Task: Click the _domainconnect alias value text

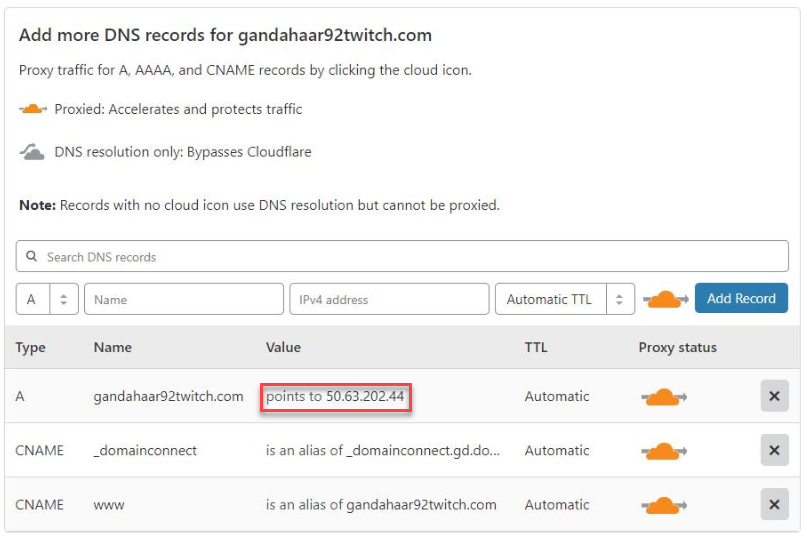Action: point(382,451)
